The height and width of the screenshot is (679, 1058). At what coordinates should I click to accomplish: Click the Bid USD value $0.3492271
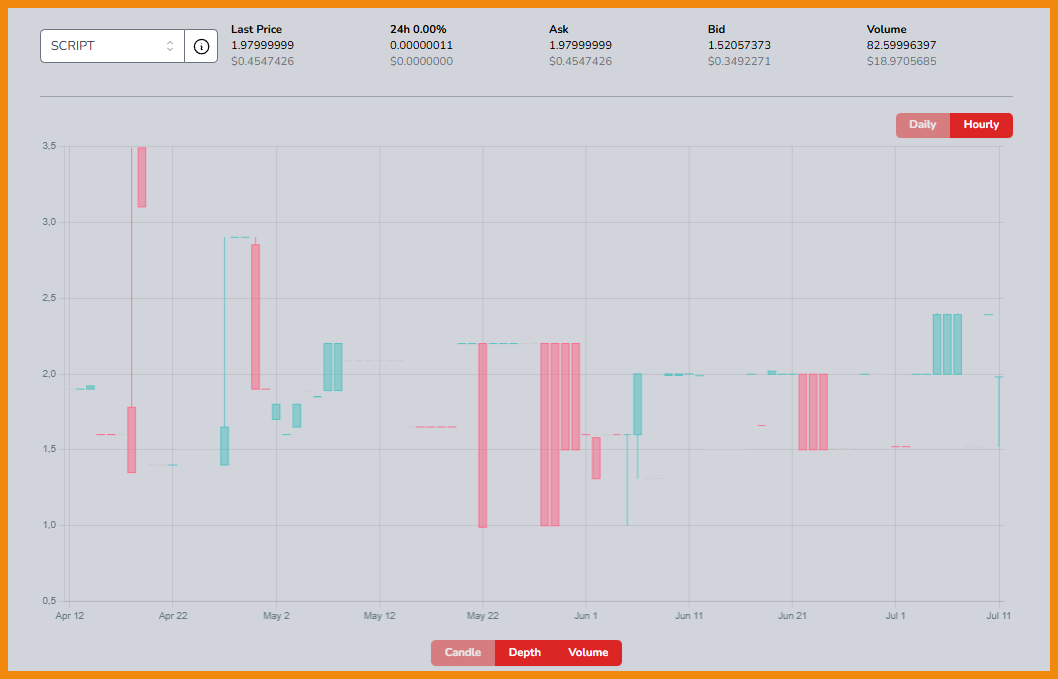[739, 61]
